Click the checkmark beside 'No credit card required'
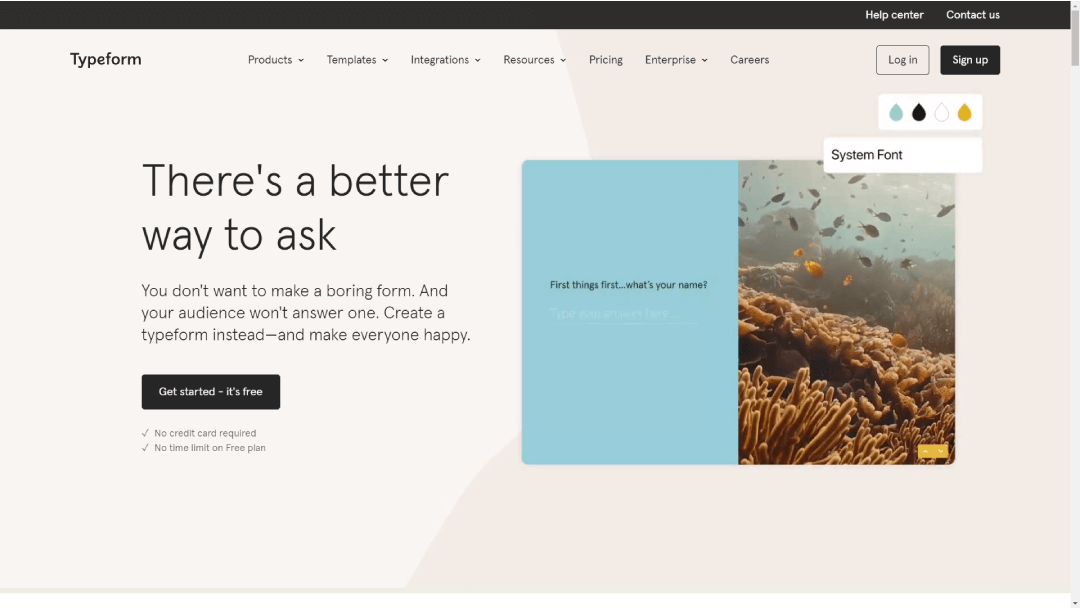The height and width of the screenshot is (608, 1080). pyautogui.click(x=146, y=433)
